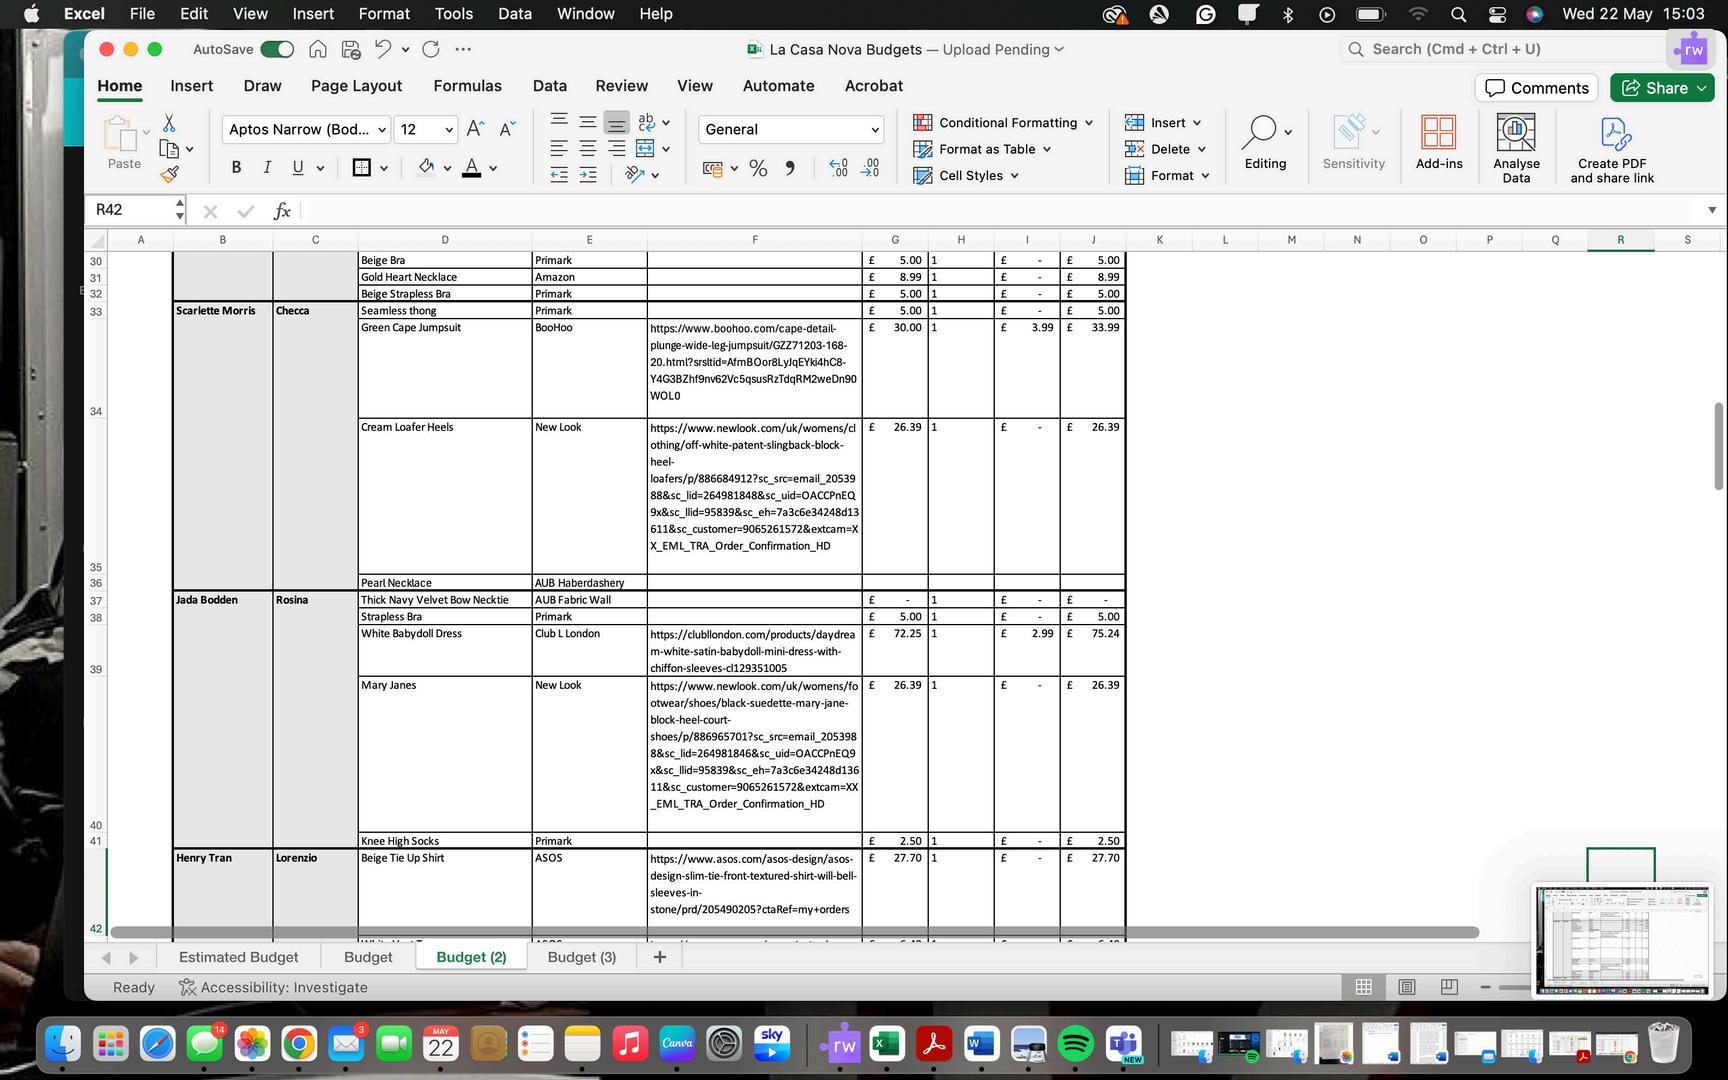1728x1080 pixels.
Task: Click the Merge and Centre icon
Action: [645, 148]
